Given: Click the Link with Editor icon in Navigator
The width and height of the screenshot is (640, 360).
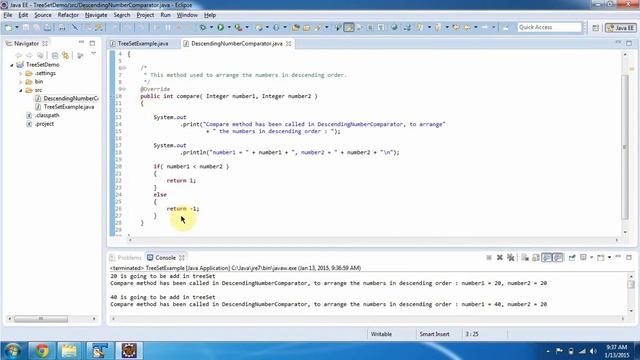Looking at the screenshot, I should [65, 55].
